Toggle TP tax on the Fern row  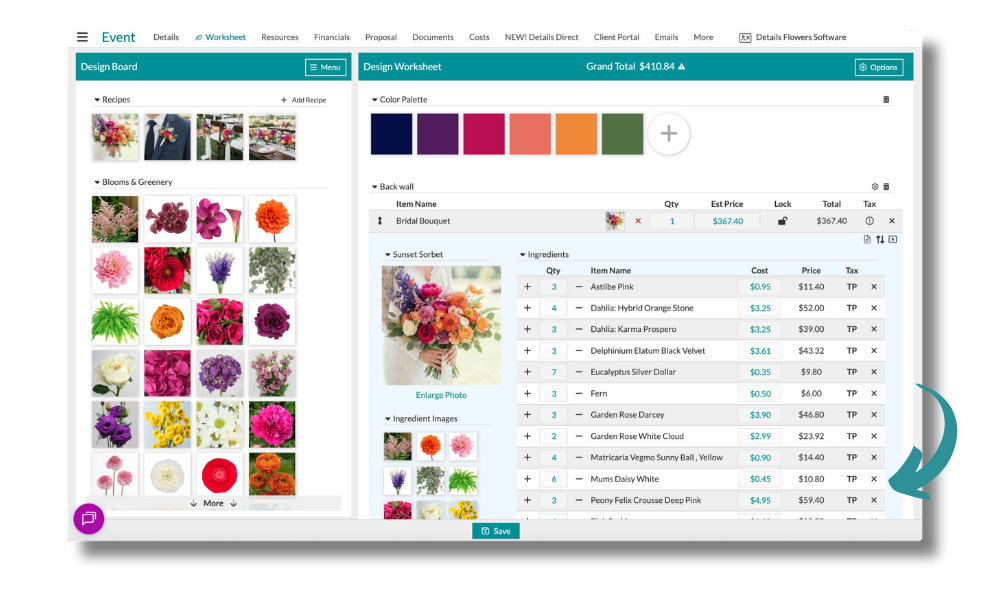tap(851, 394)
